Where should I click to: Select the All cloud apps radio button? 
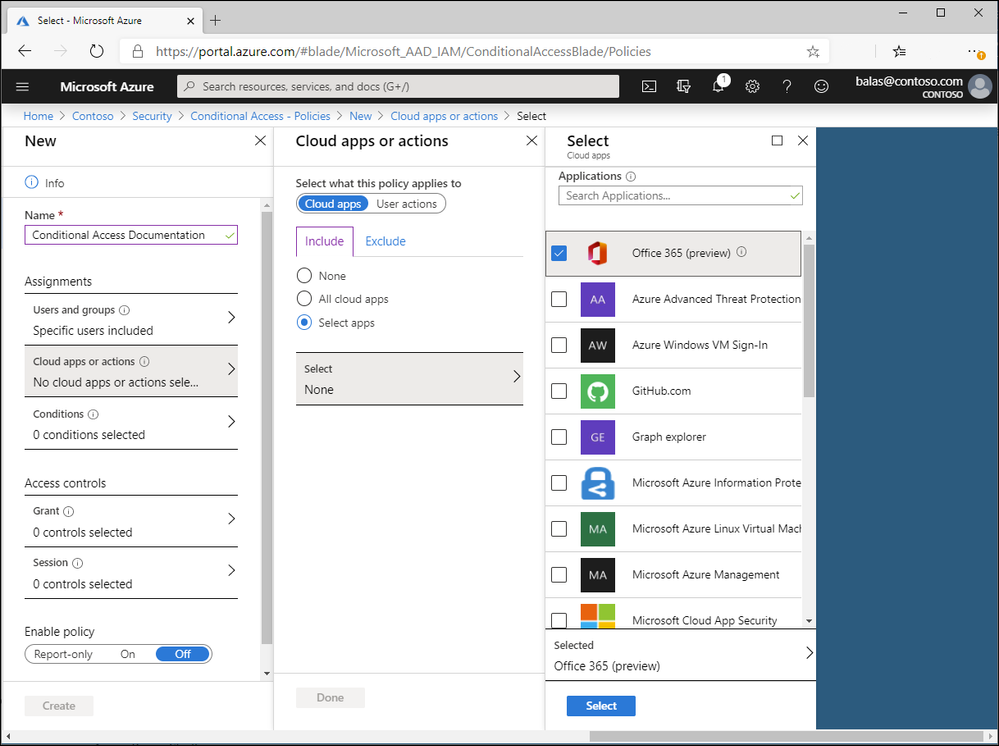pos(304,299)
